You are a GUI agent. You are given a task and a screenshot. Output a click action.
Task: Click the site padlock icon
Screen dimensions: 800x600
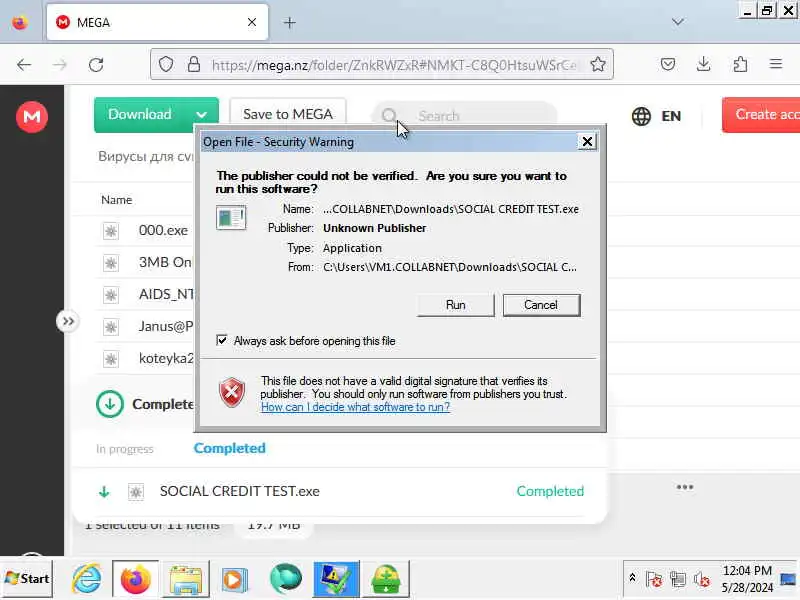coord(194,64)
